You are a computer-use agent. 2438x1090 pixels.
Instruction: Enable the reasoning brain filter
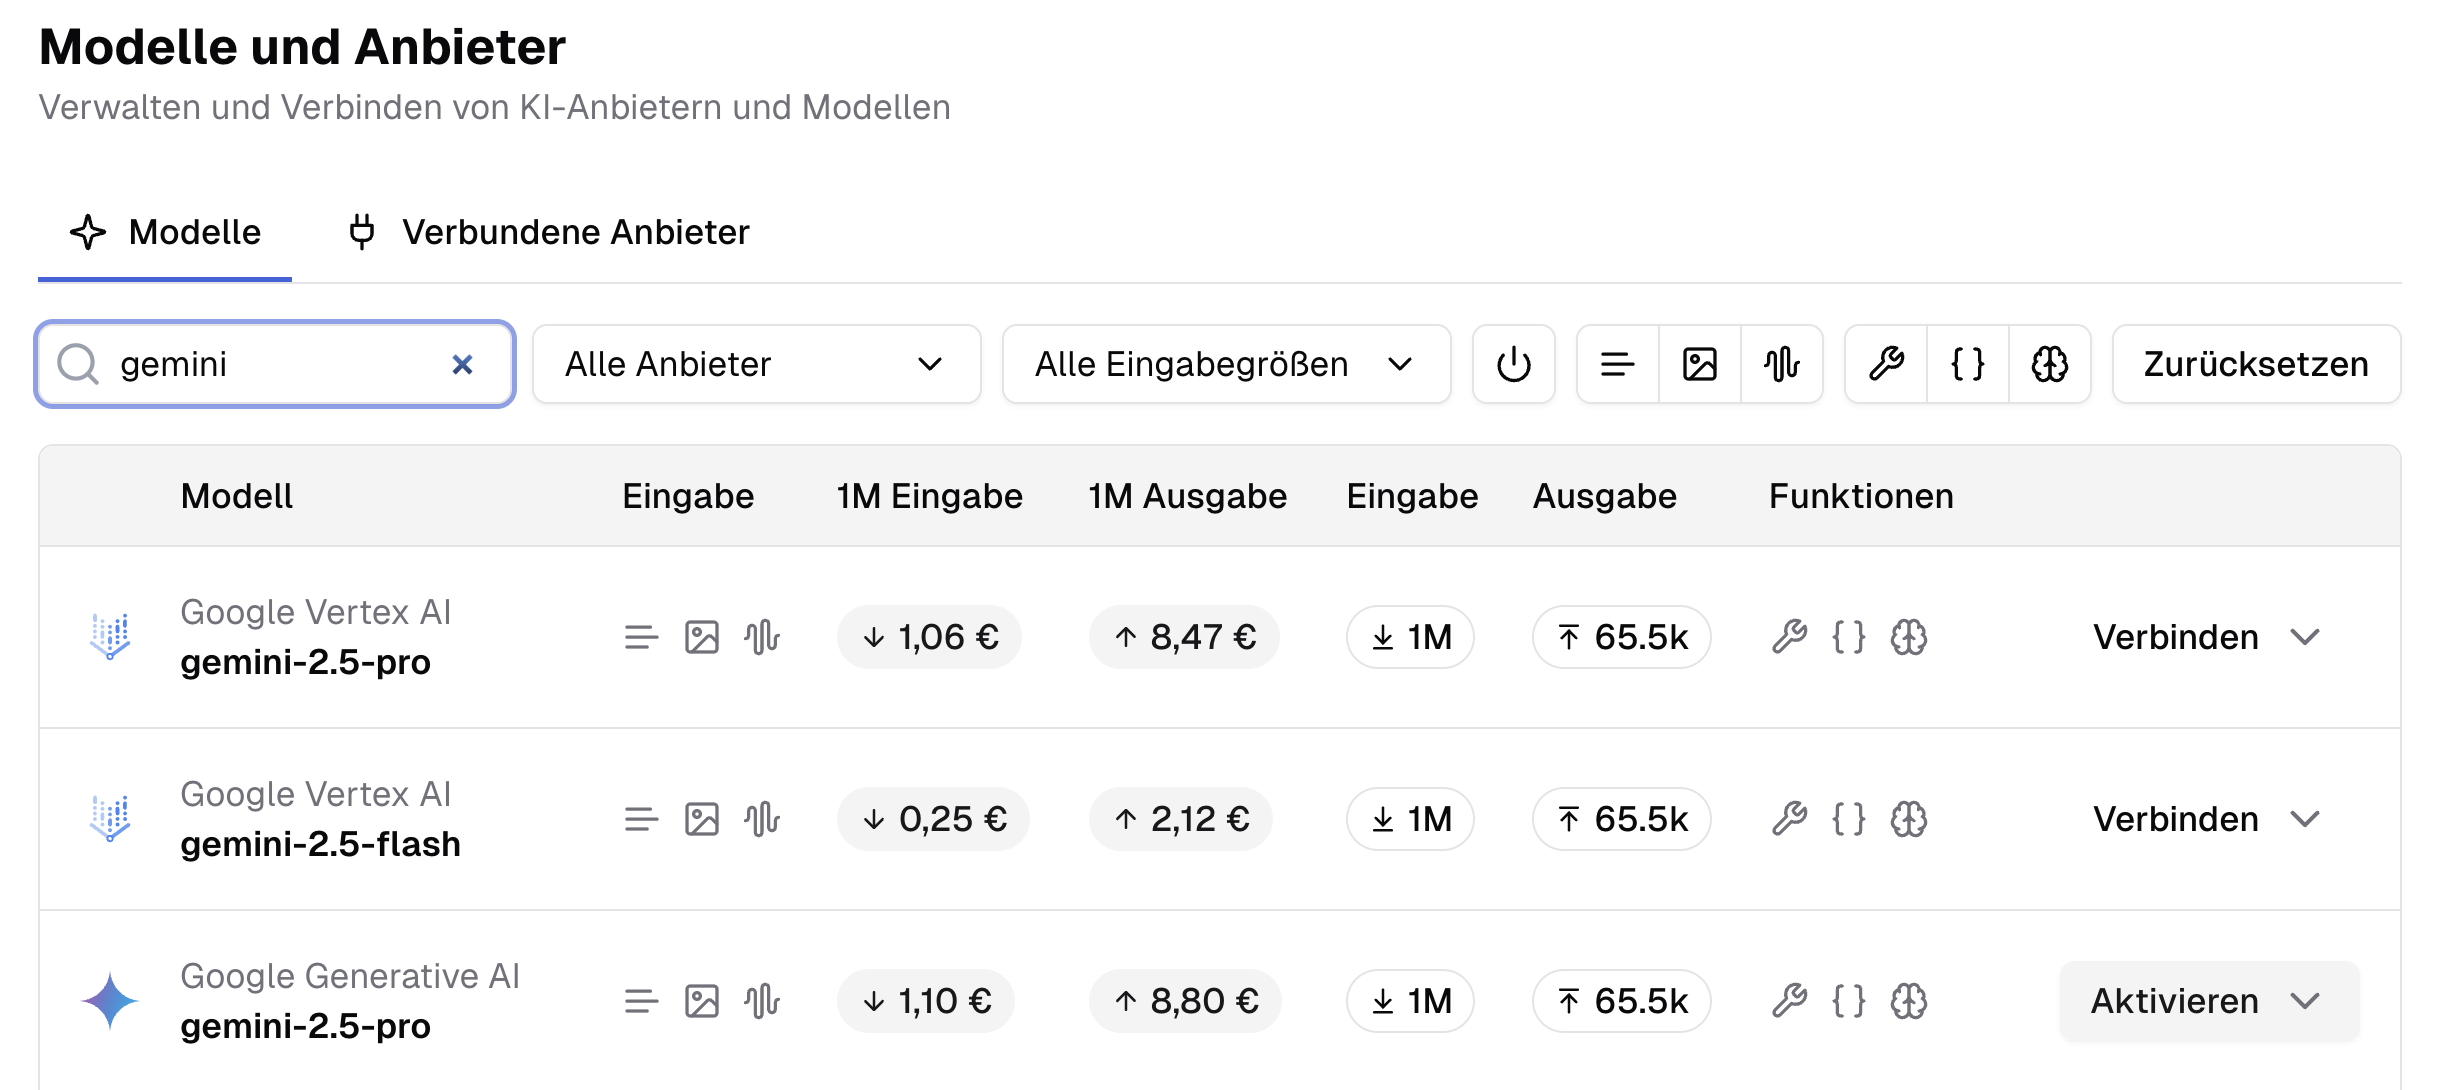click(x=2049, y=364)
